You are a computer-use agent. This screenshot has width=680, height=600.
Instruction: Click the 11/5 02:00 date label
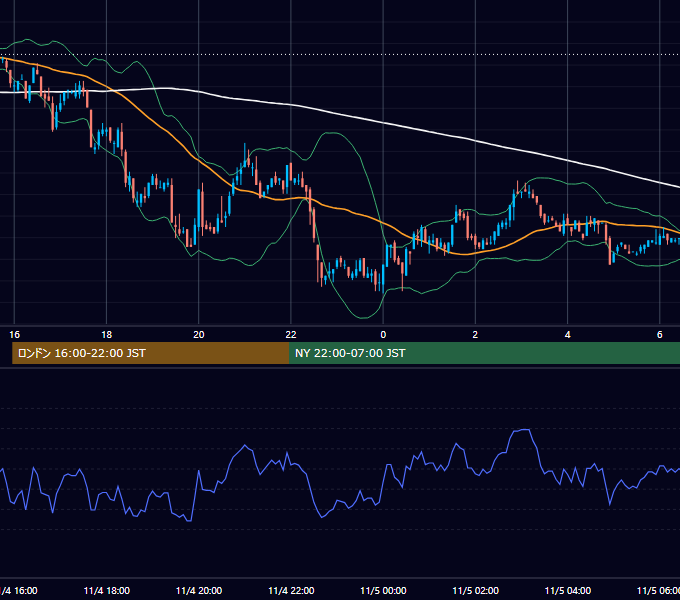coord(475,590)
